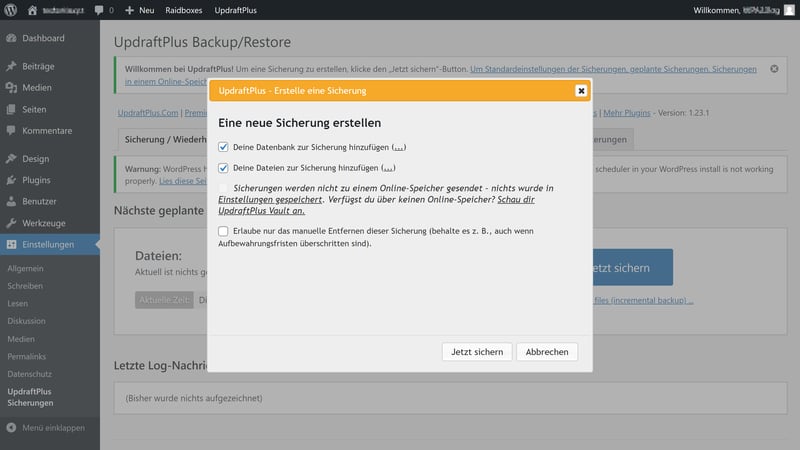Viewport: 800px width, 450px height.
Task: Open UpdraftPlus admin bar menu
Action: (235, 10)
